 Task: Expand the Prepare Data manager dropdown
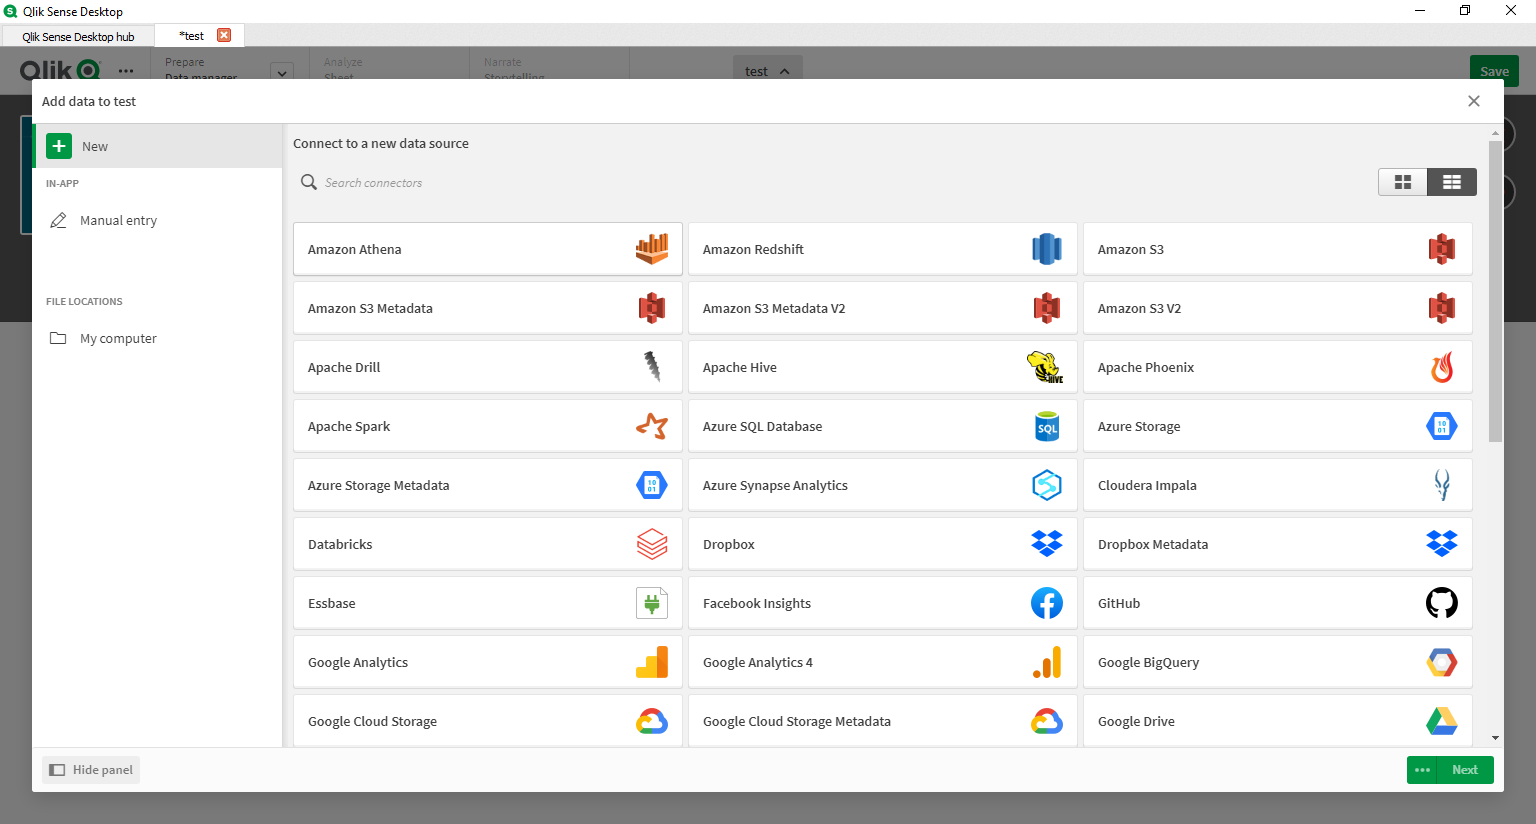(282, 72)
